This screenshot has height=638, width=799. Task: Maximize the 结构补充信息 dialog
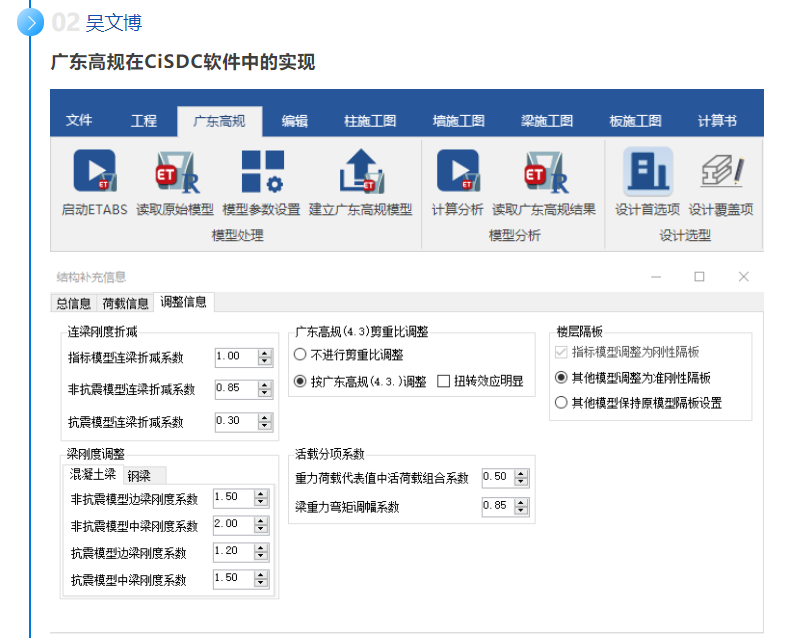[700, 277]
